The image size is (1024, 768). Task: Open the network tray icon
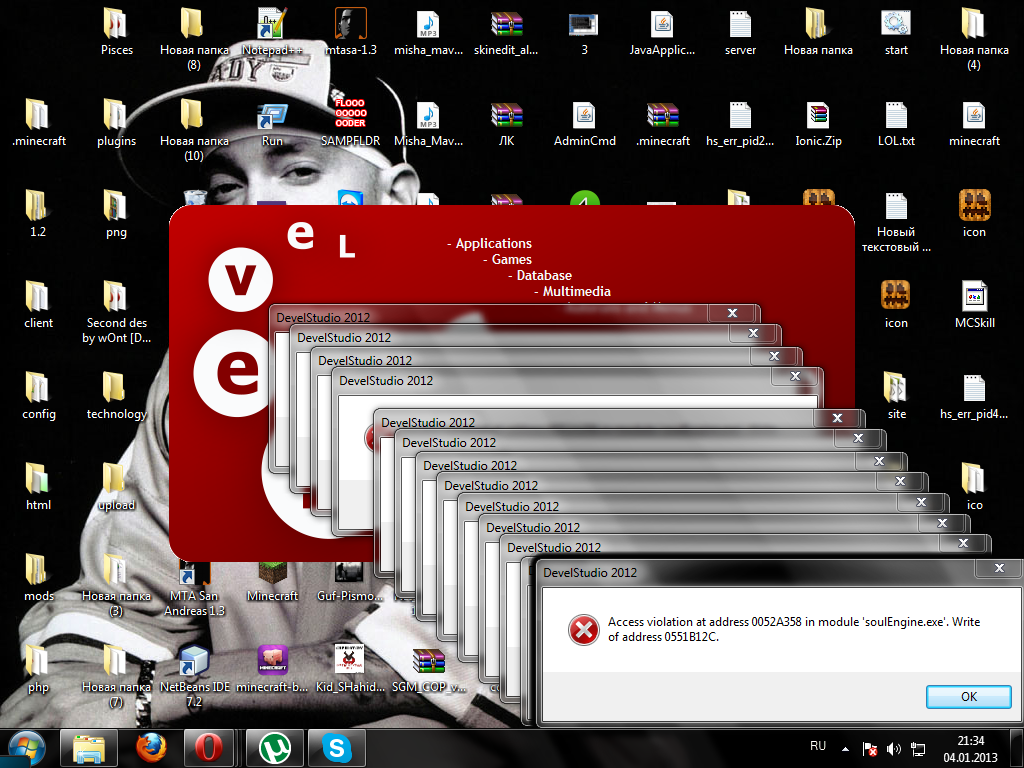(x=918, y=749)
